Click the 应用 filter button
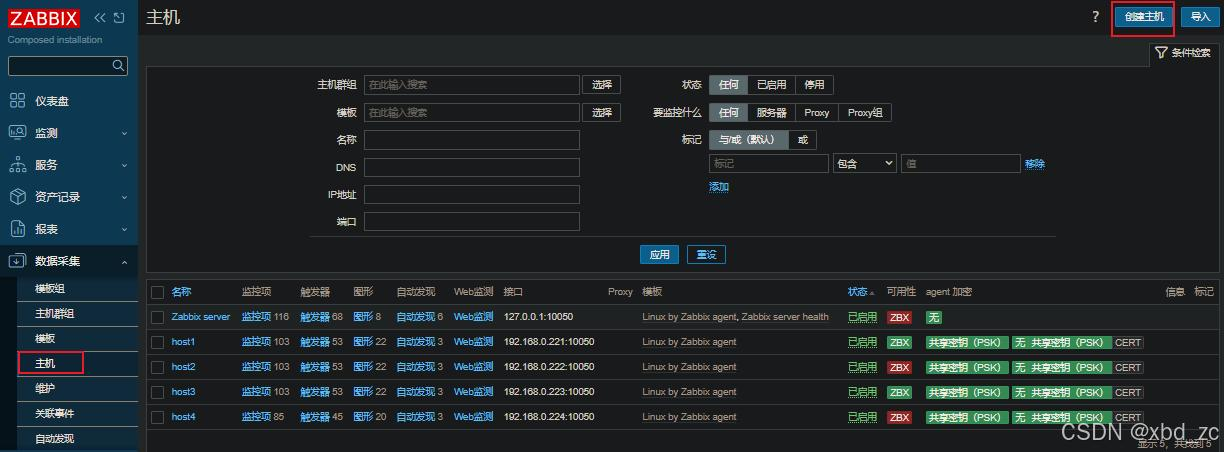 pos(660,255)
